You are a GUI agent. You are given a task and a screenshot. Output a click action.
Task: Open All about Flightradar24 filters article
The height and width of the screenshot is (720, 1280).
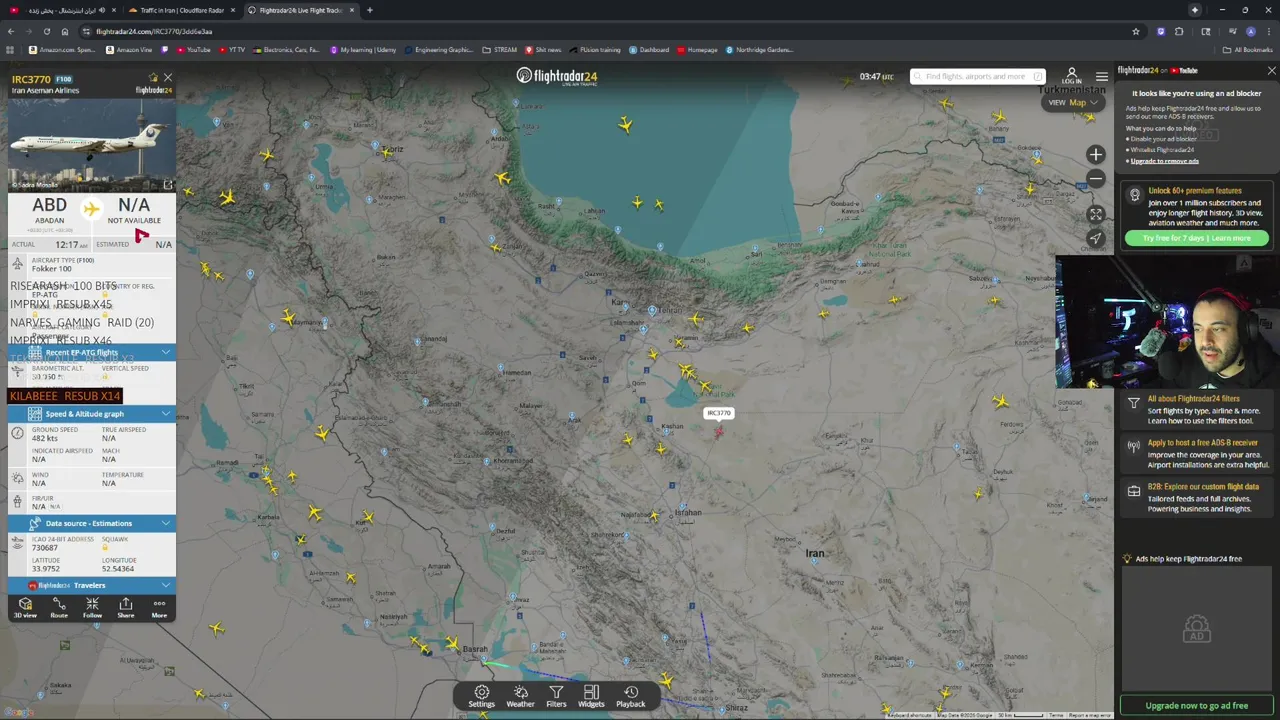(x=1196, y=409)
